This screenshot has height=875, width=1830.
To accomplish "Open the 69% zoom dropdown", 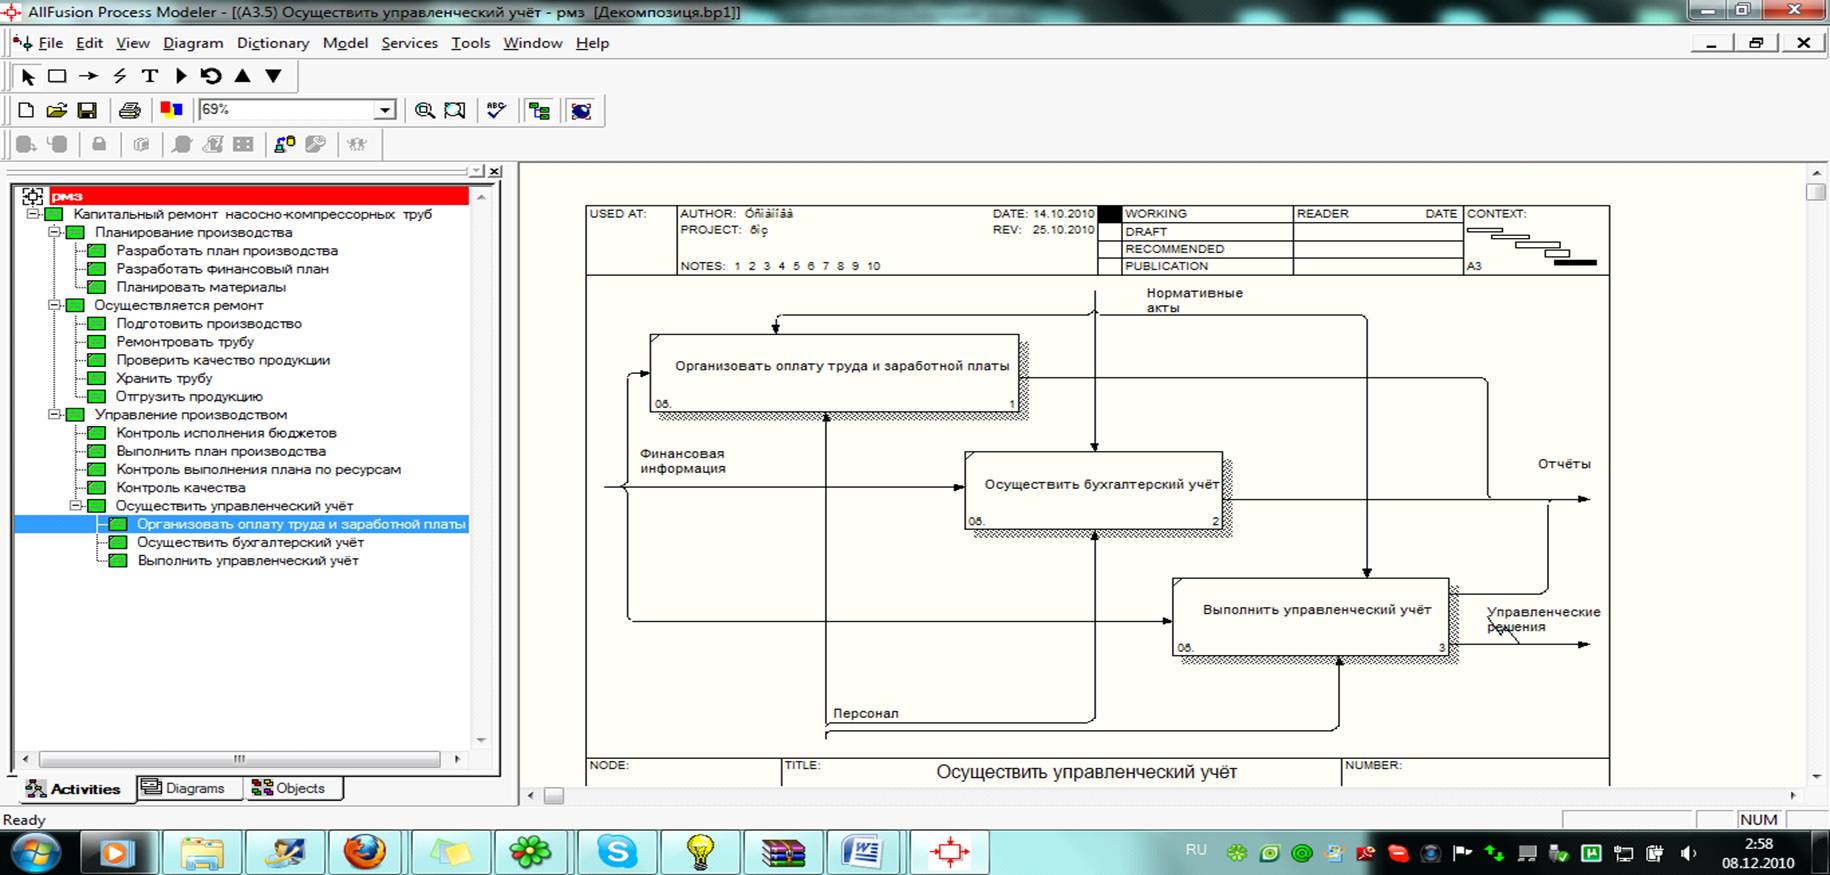I will pyautogui.click(x=385, y=110).
